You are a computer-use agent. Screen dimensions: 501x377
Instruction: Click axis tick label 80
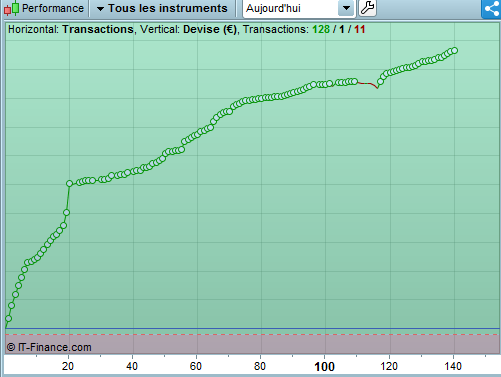click(x=260, y=366)
